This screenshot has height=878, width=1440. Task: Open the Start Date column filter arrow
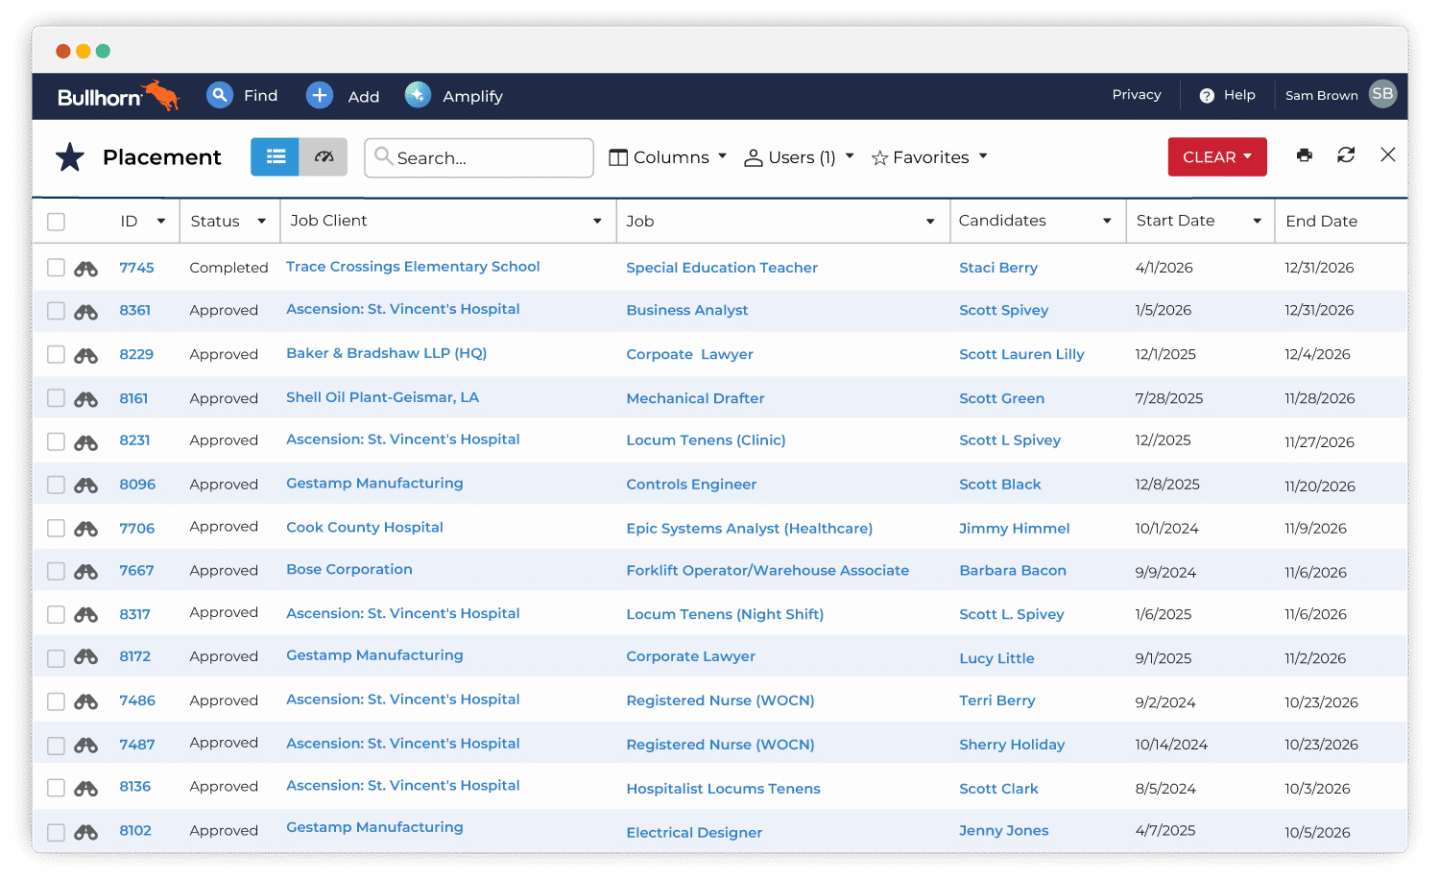pos(1257,221)
